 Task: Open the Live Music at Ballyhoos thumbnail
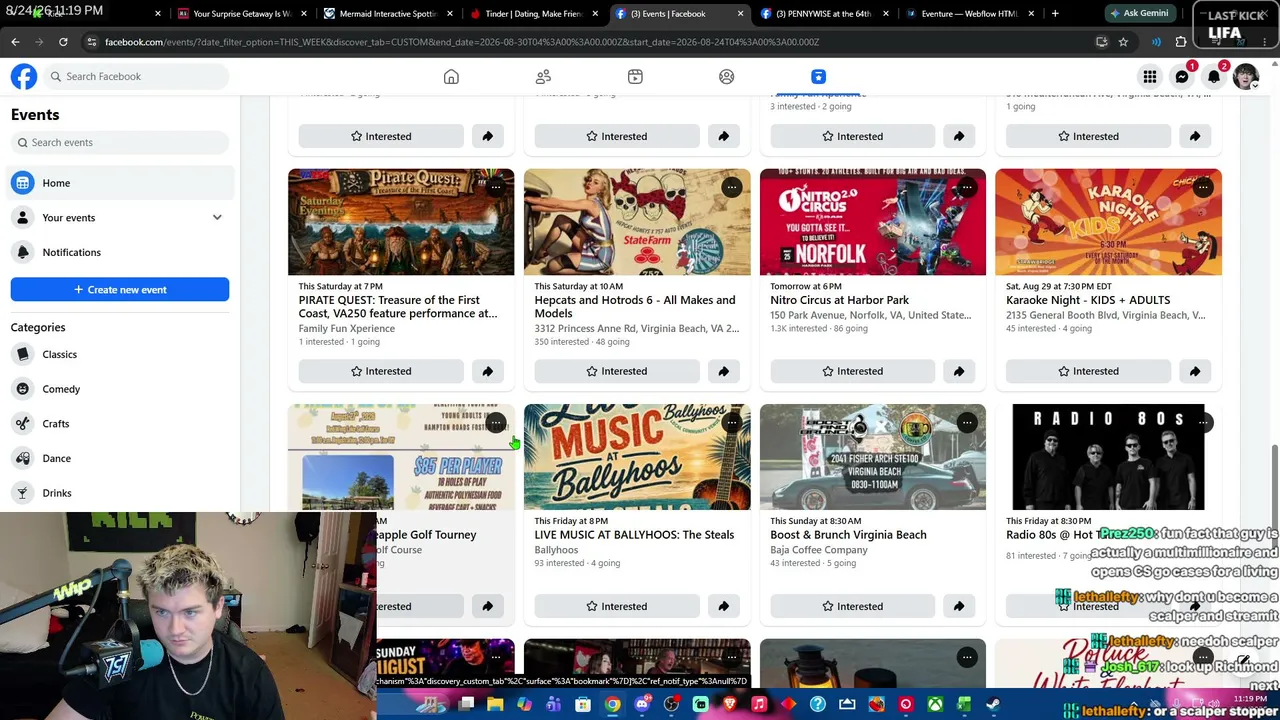637,457
